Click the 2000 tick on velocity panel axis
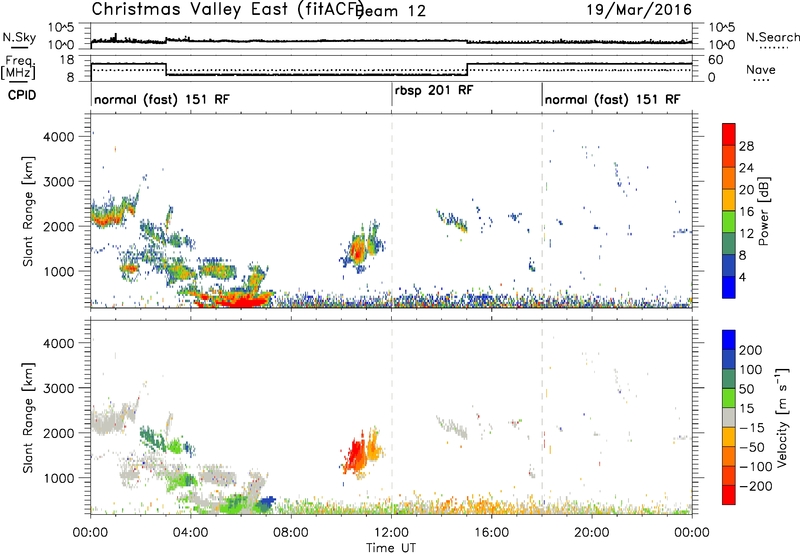The height and width of the screenshot is (554, 800). (58, 433)
